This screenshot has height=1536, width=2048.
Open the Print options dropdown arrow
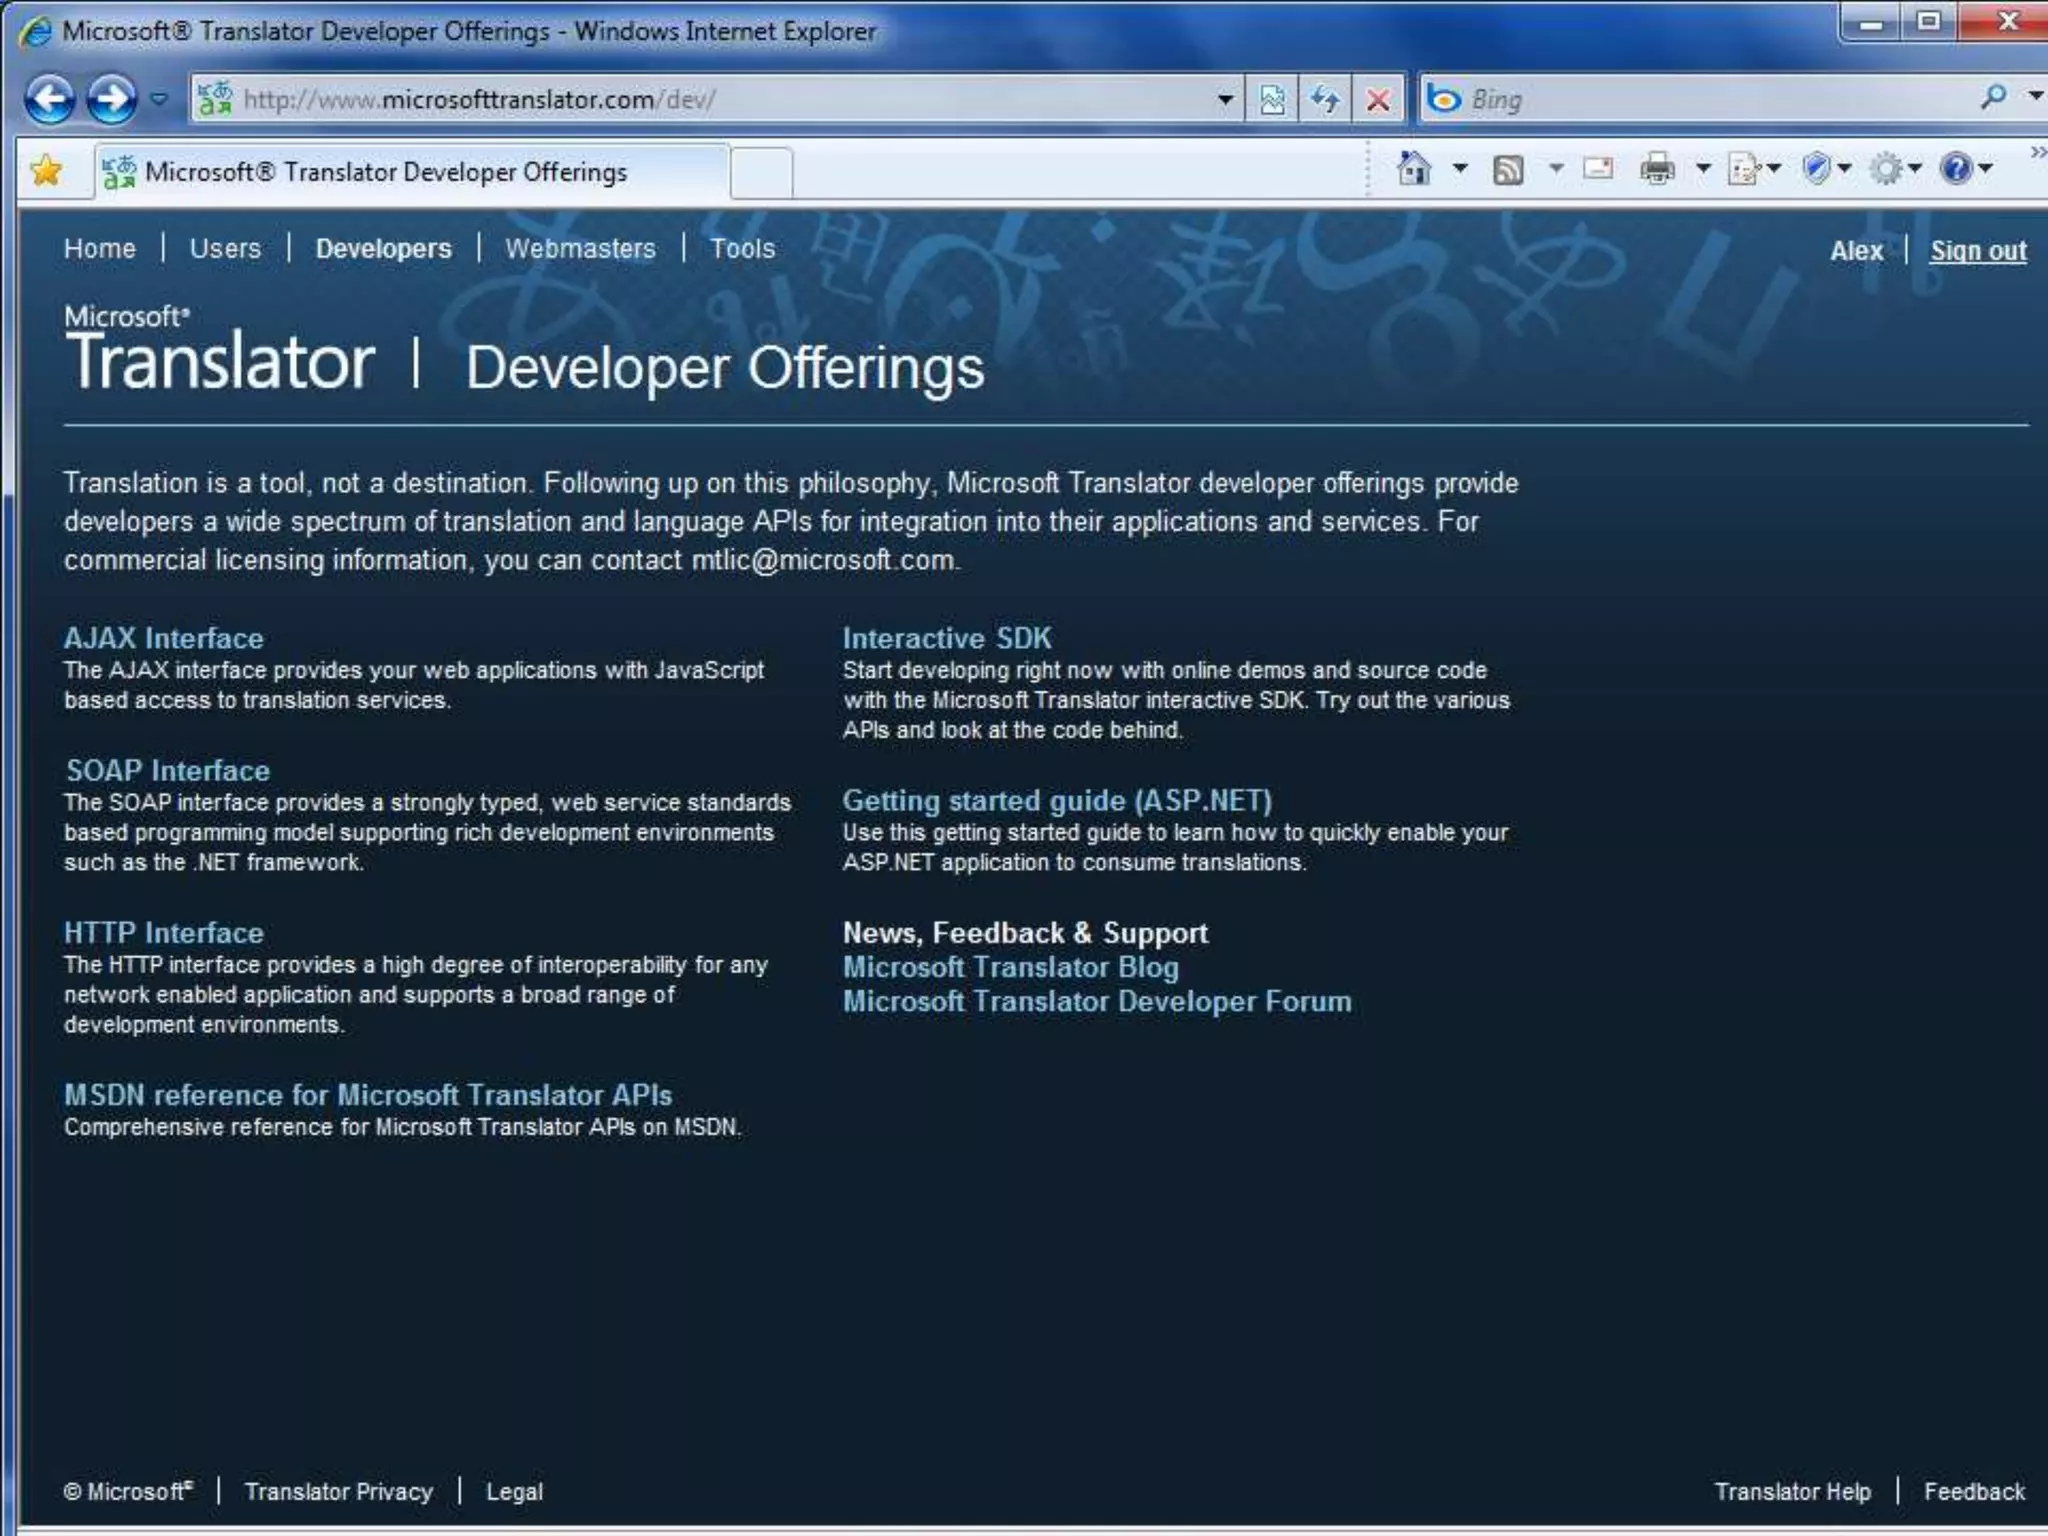[1703, 169]
